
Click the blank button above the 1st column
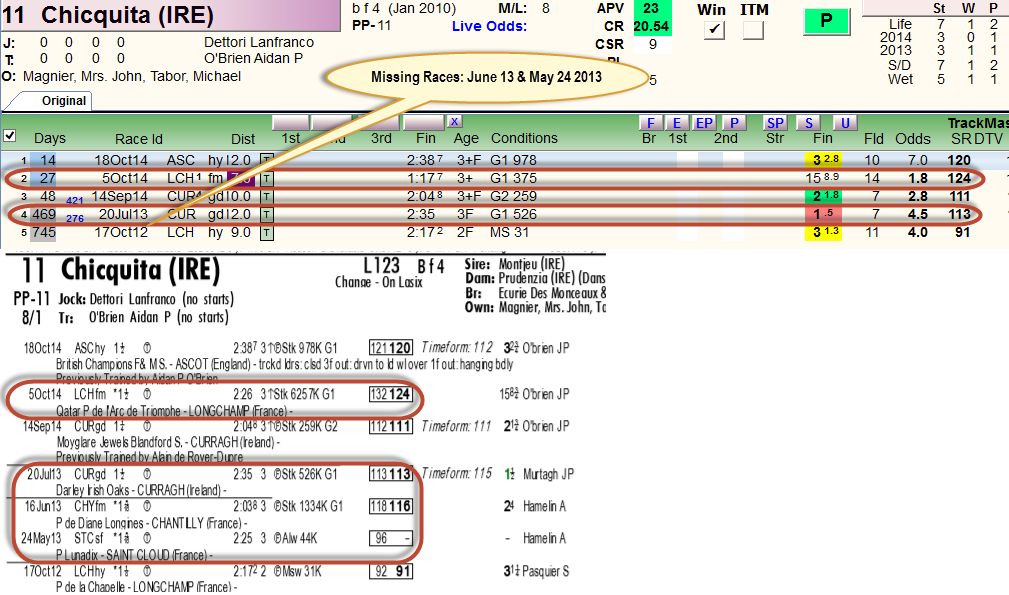point(291,122)
